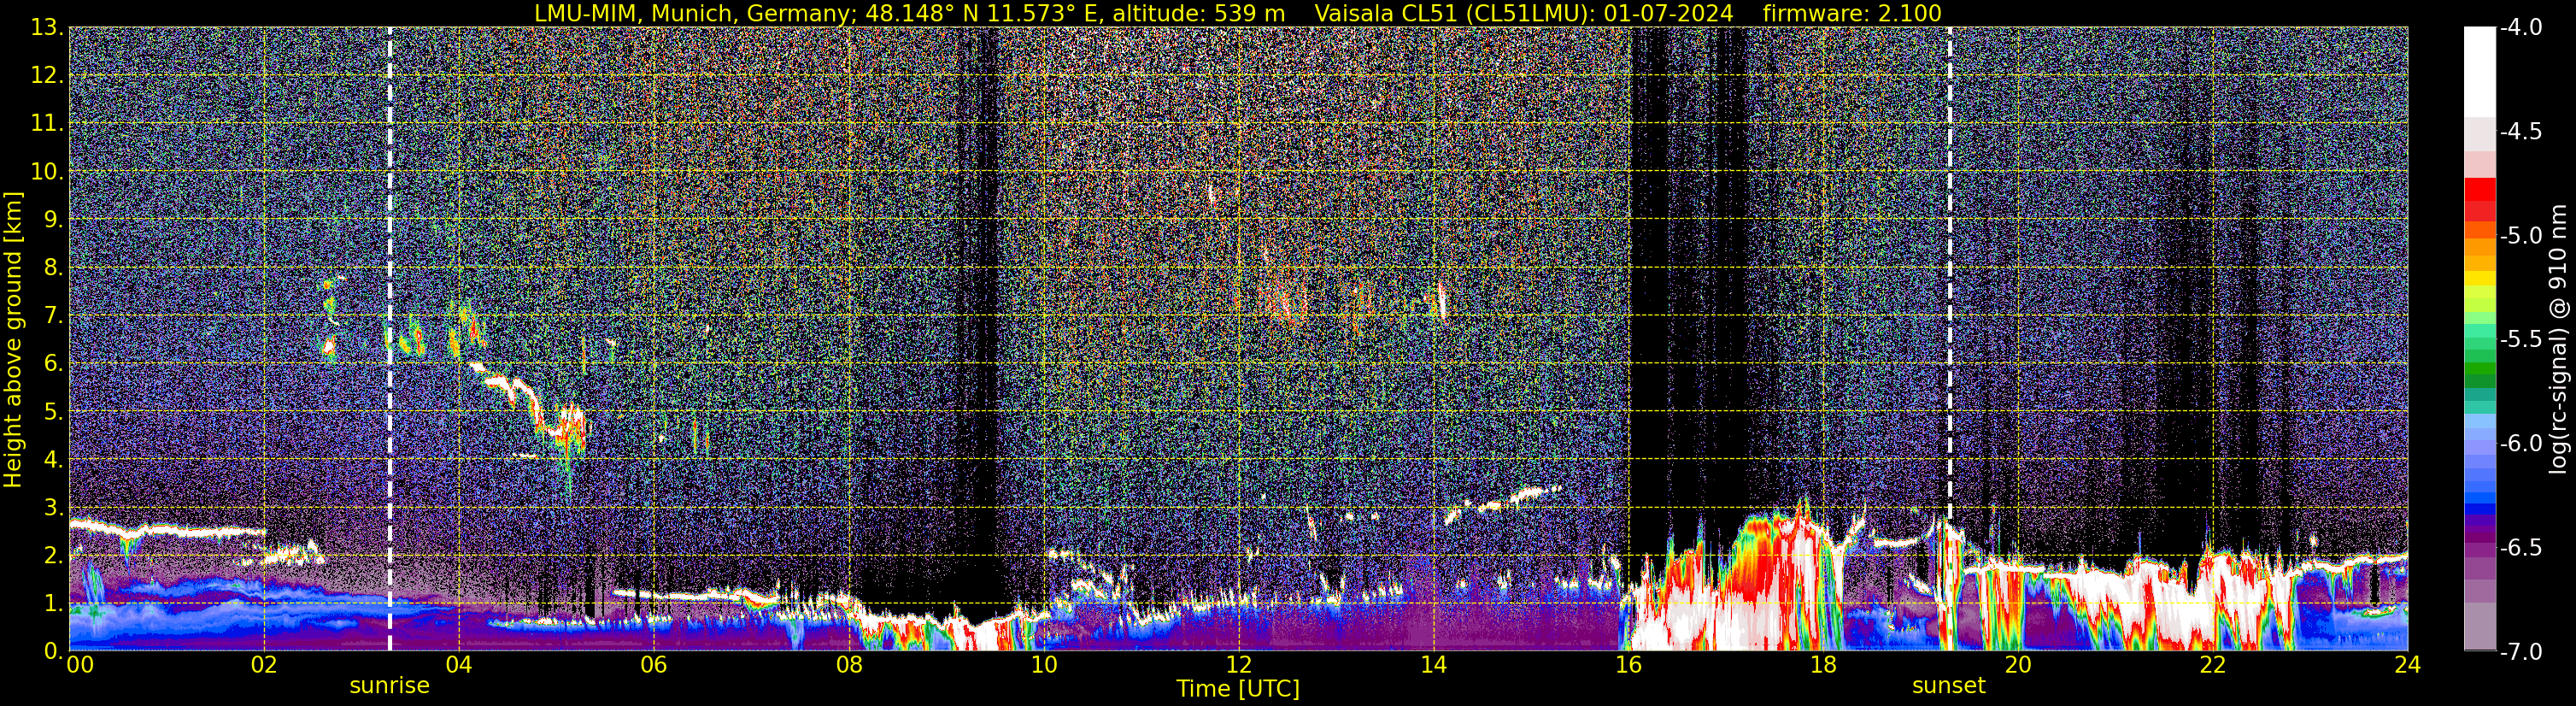Click the 'Height above ground [km]' axis label
Image resolution: width=2576 pixels, height=706 pixels.
click(x=13, y=339)
